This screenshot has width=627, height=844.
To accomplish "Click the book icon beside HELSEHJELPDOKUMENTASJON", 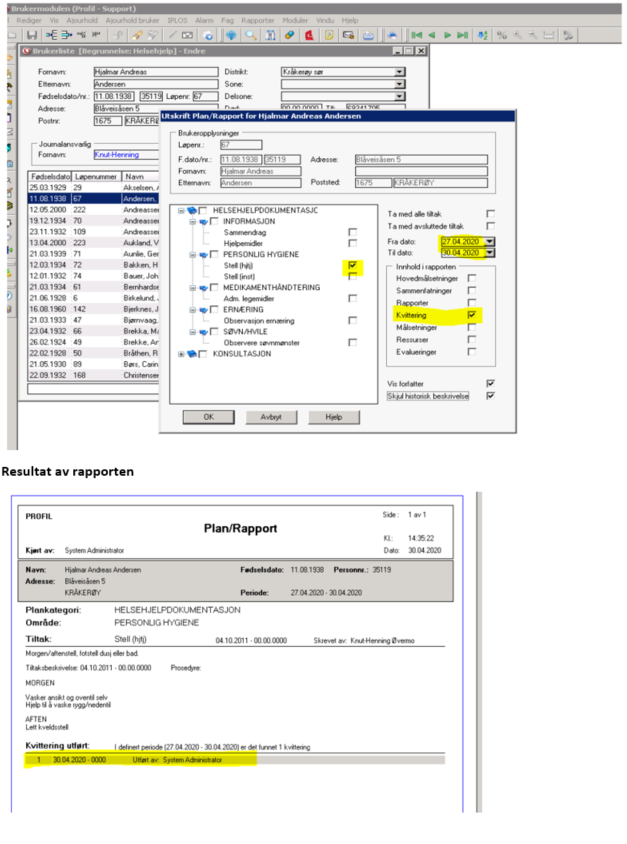I will 192,211.
